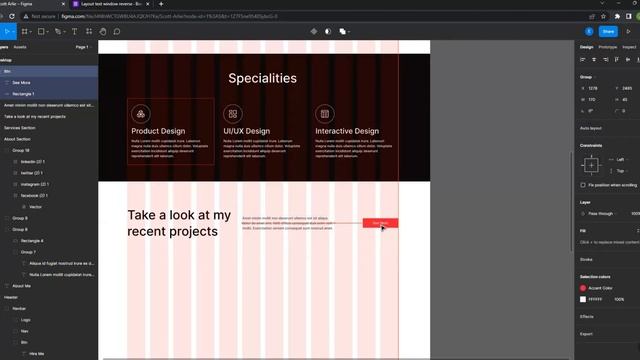Select the Comment tool
The height and width of the screenshot is (360, 640).
[x=117, y=31]
